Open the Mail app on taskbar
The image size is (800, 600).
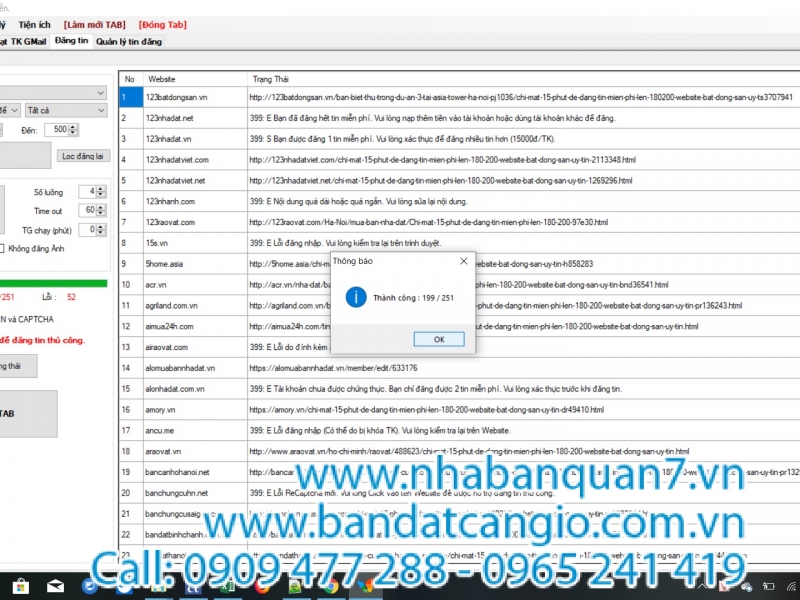click(x=55, y=586)
